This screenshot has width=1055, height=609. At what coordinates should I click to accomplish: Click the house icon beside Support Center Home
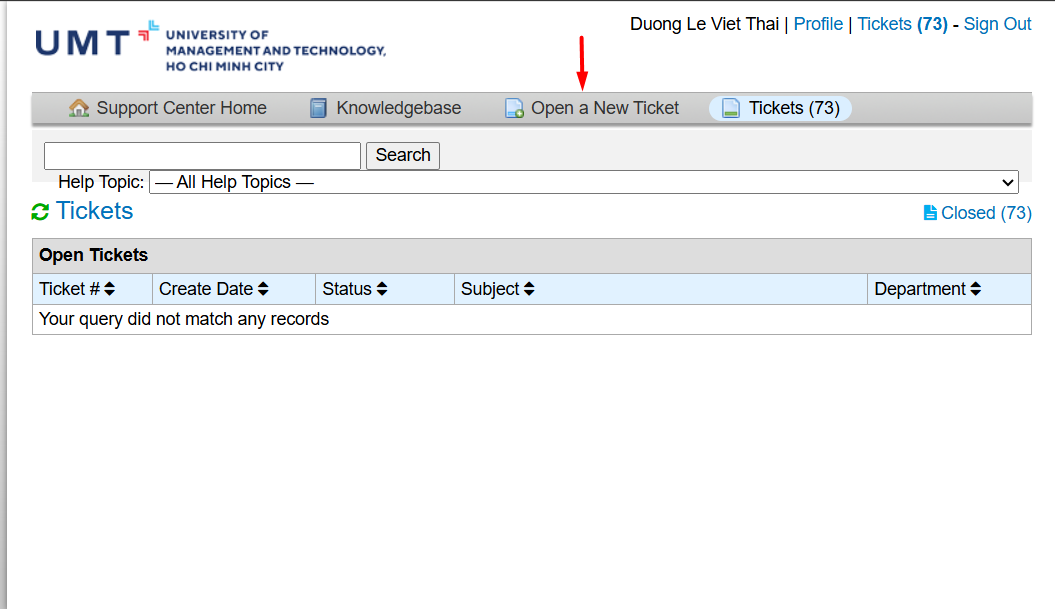[79, 108]
